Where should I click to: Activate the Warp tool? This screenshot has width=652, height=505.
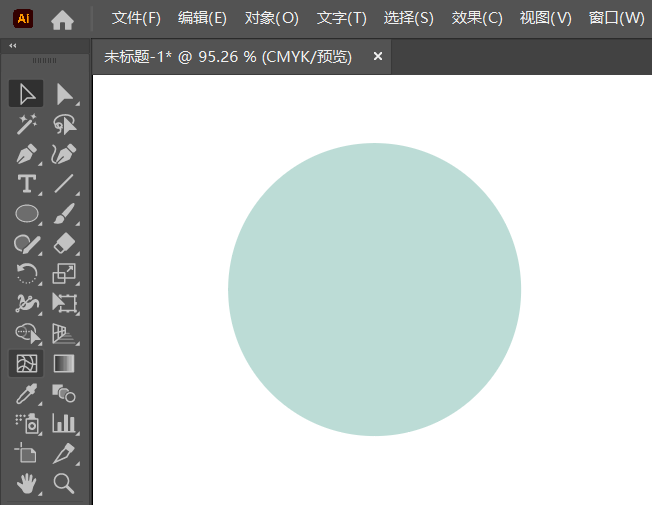click(x=26, y=304)
